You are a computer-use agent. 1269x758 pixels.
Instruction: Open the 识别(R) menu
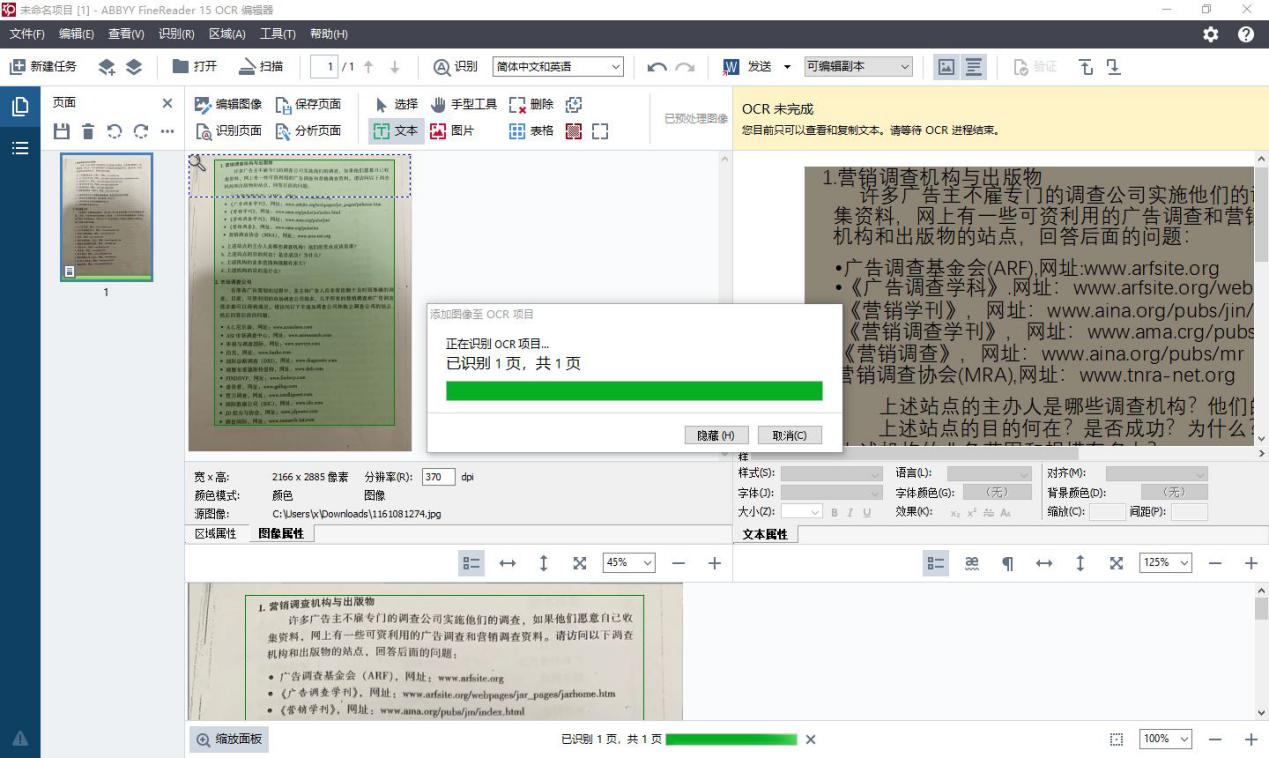176,34
